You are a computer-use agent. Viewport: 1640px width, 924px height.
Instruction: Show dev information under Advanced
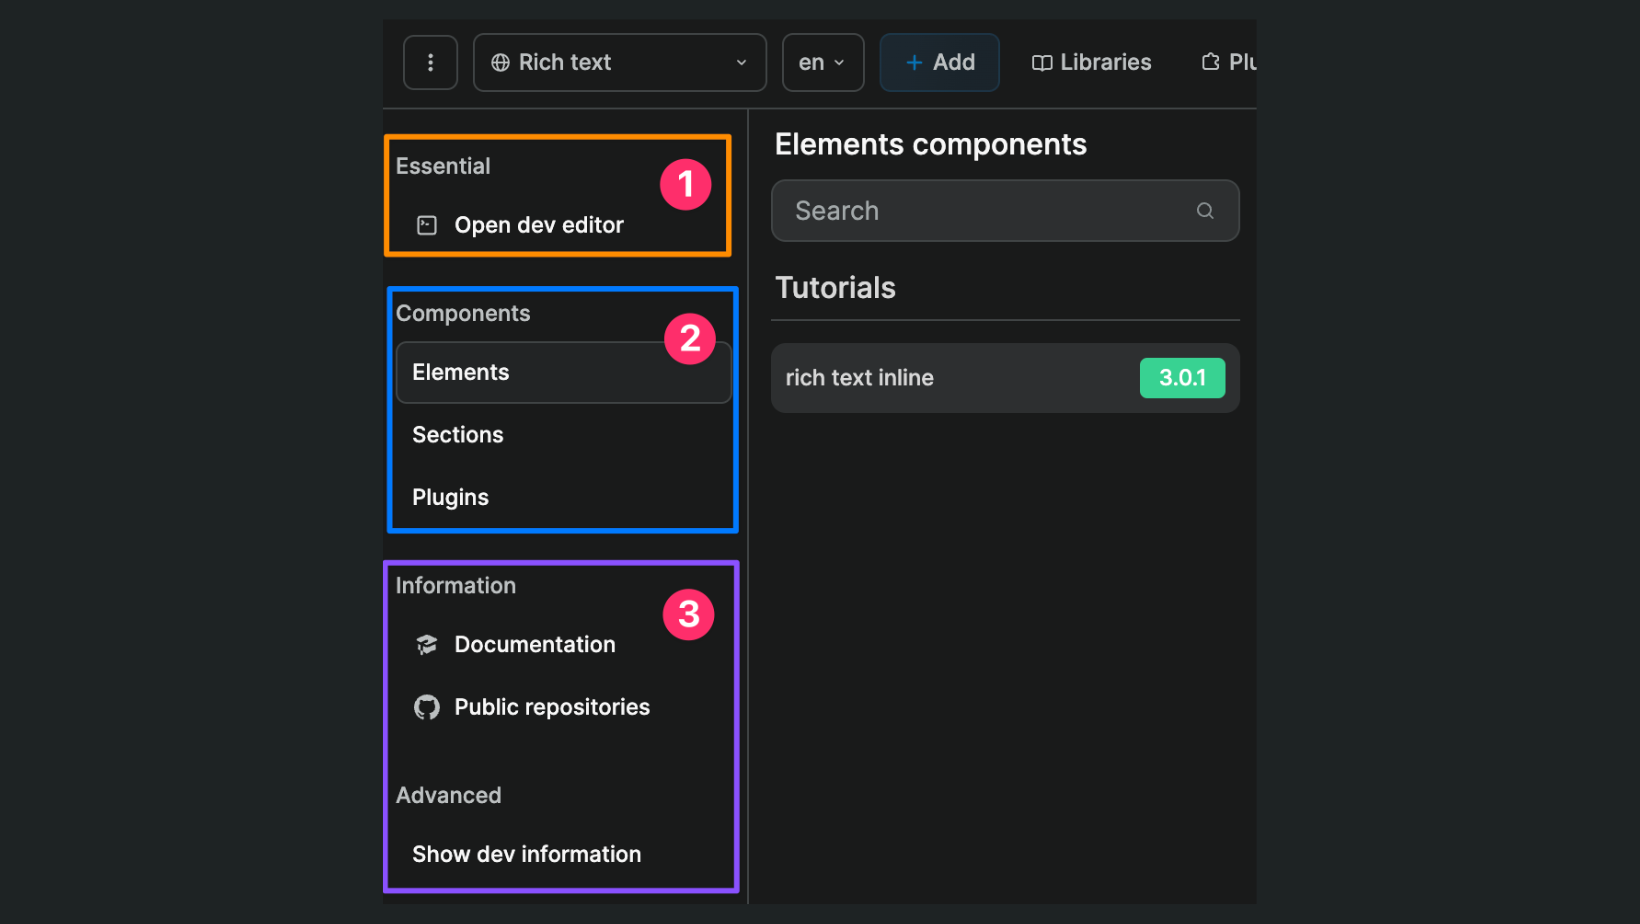pyautogui.click(x=526, y=854)
